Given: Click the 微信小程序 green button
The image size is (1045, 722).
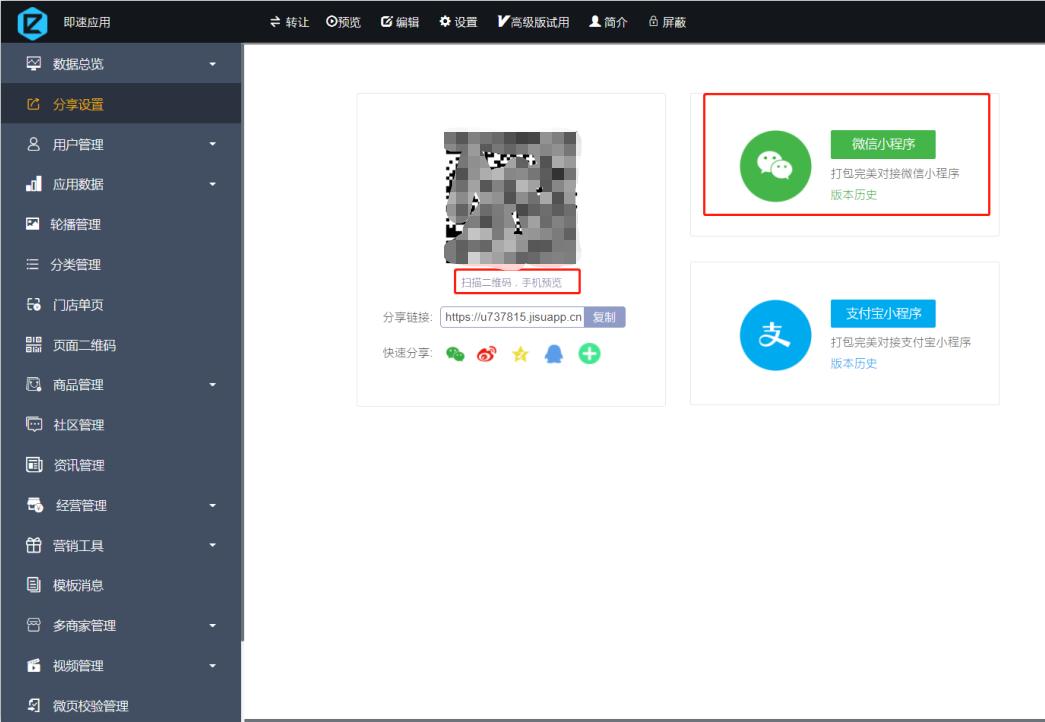Looking at the screenshot, I should tap(883, 145).
